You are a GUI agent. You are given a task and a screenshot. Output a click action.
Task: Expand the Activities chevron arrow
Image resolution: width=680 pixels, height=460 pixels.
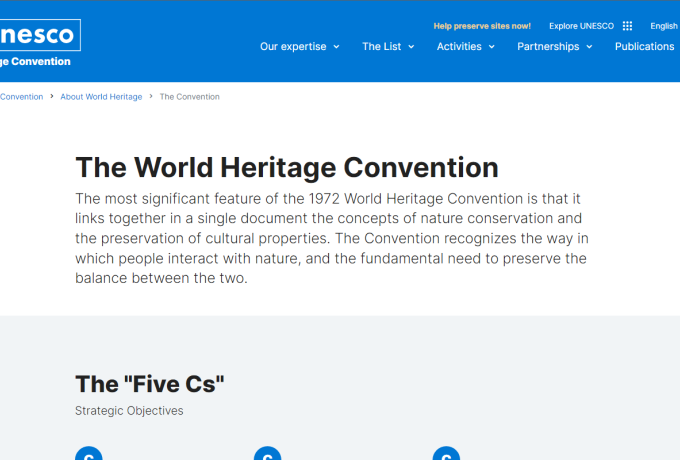(x=491, y=47)
